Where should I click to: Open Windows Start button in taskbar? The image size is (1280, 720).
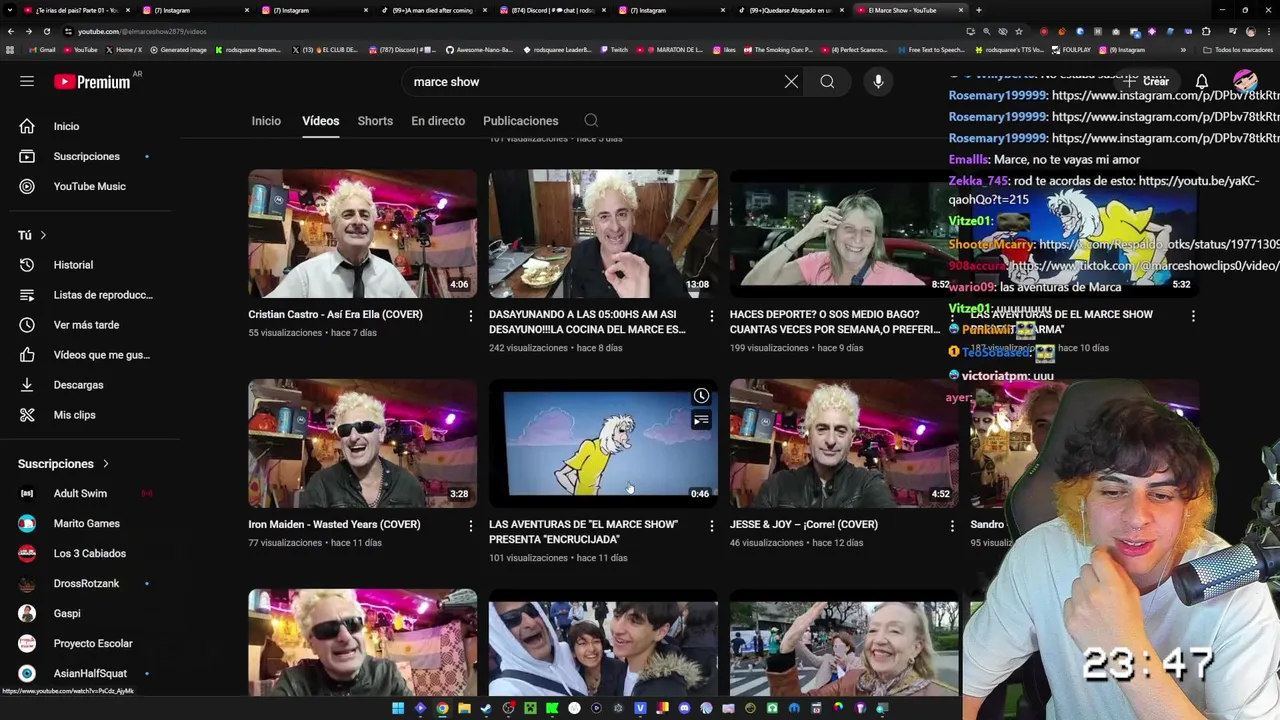click(x=398, y=709)
